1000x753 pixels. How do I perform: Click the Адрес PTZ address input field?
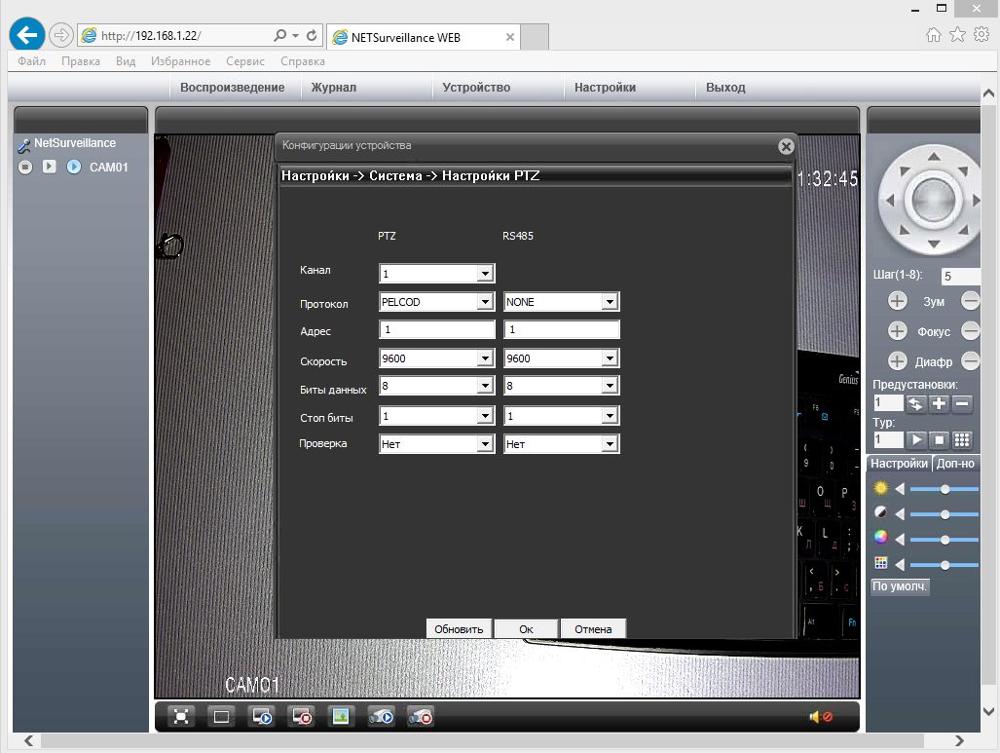[x=436, y=329]
